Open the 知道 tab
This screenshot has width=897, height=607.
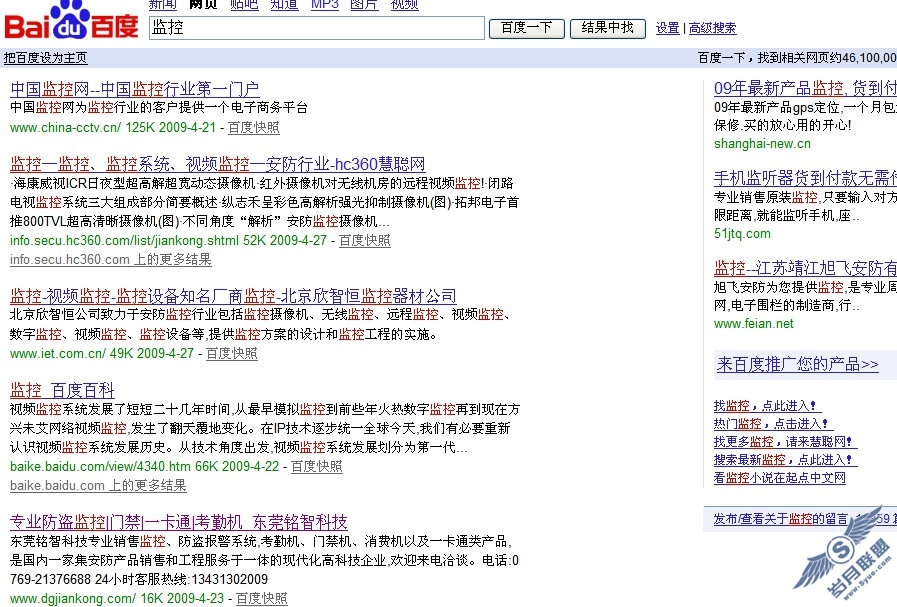(x=284, y=5)
